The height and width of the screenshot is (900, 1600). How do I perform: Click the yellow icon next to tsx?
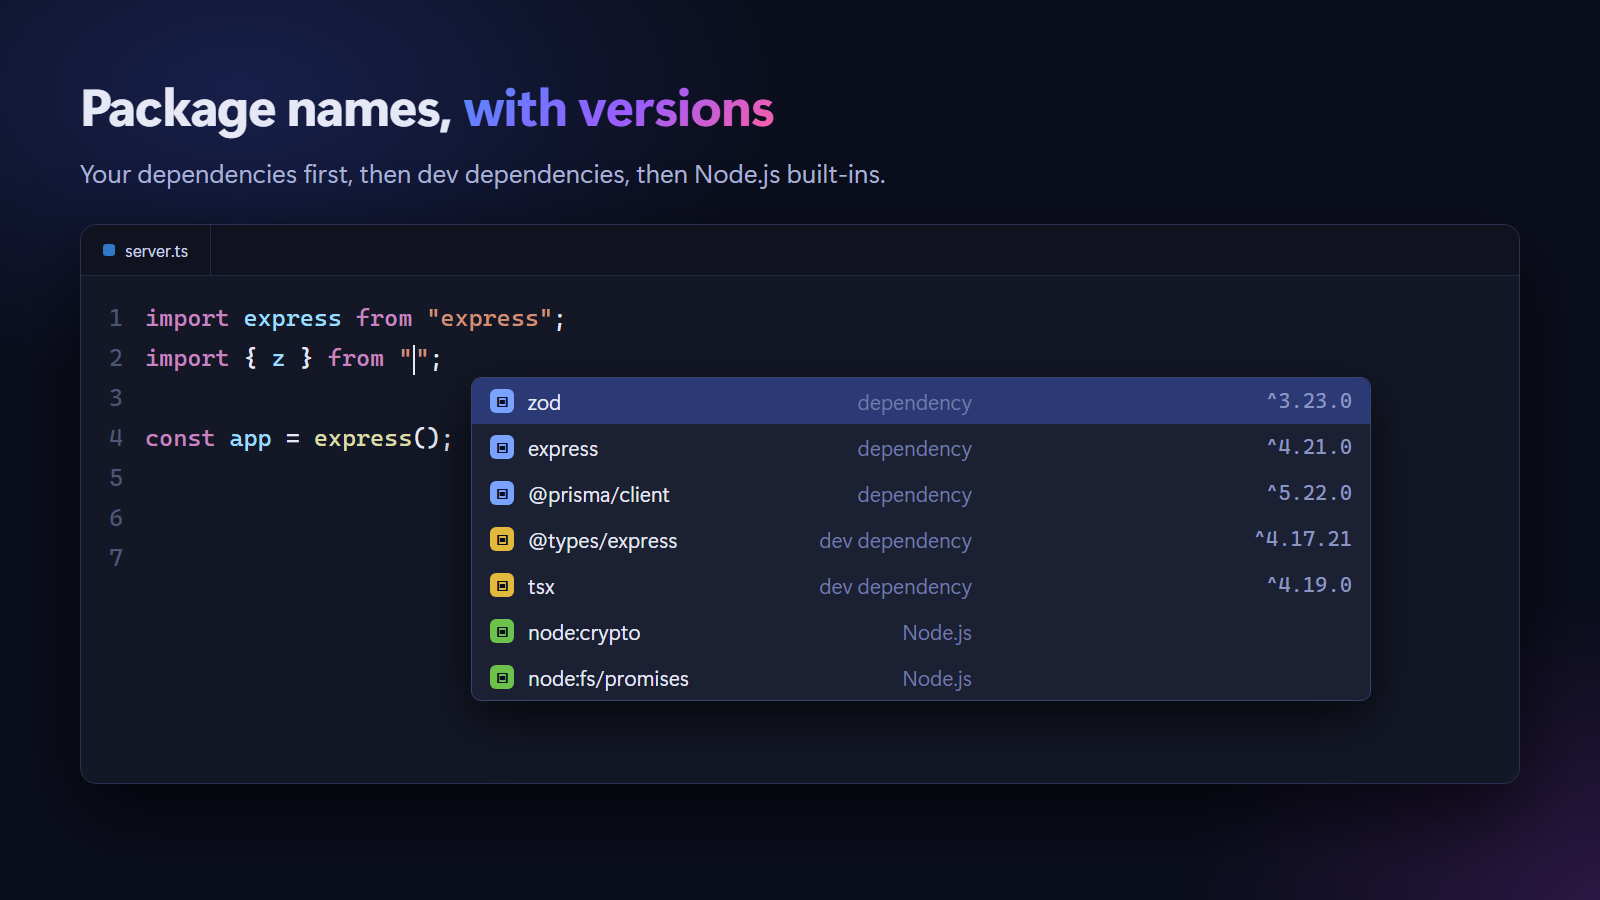click(502, 586)
